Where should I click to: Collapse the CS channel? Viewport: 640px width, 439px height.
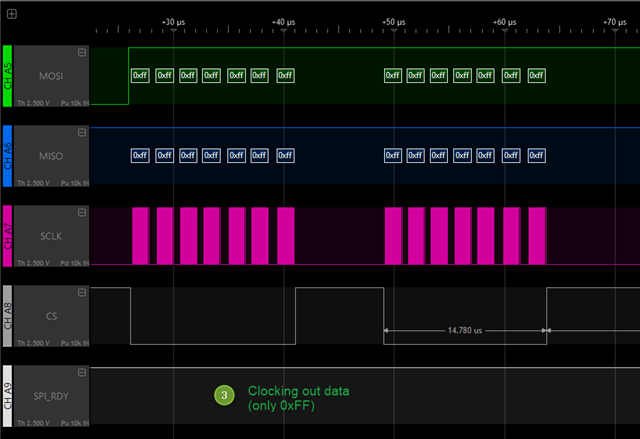pos(82,293)
